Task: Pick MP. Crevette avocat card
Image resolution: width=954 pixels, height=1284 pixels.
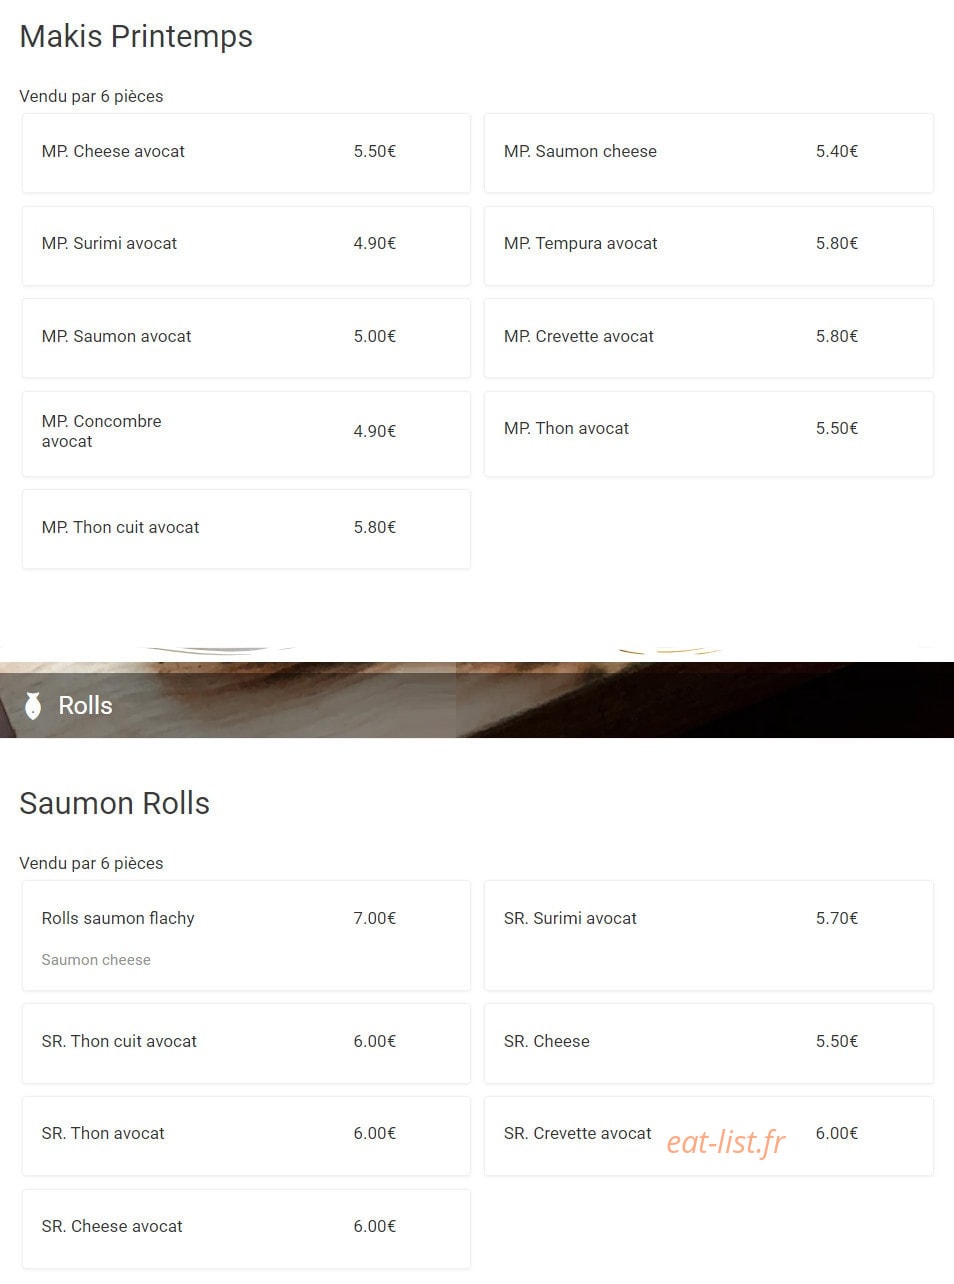Action: pyautogui.click(x=708, y=338)
